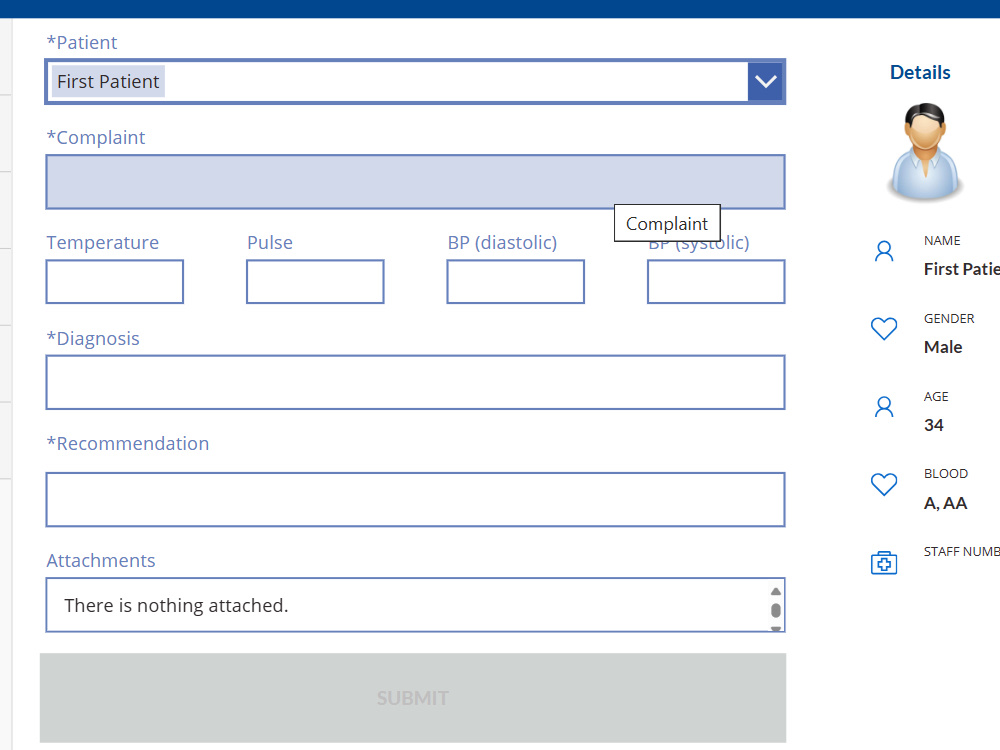Click the Temperature label

click(103, 243)
